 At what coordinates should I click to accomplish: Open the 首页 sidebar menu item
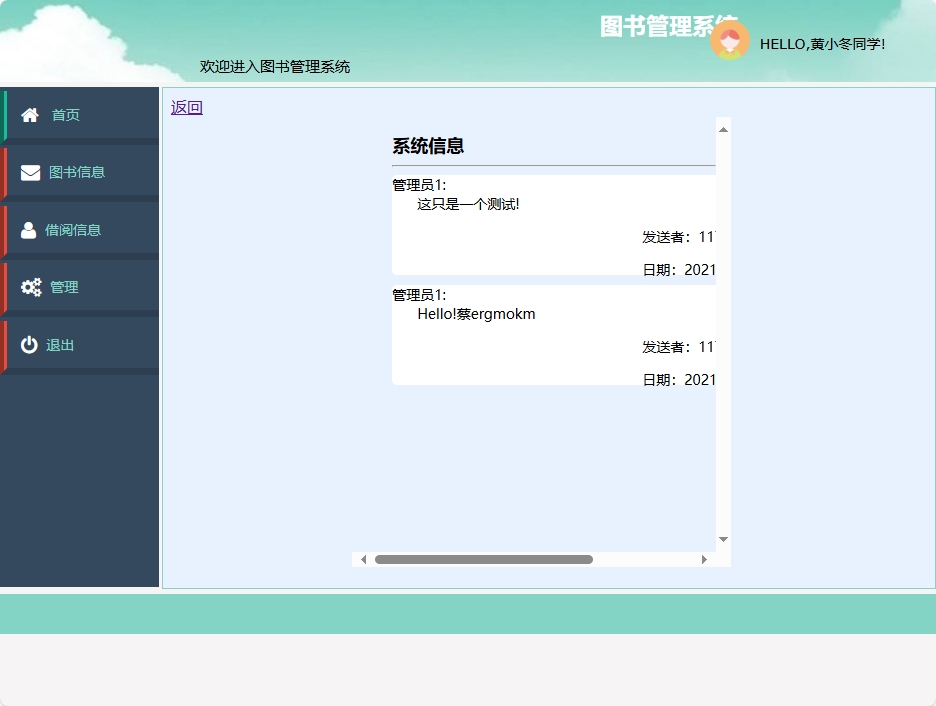tap(65, 114)
